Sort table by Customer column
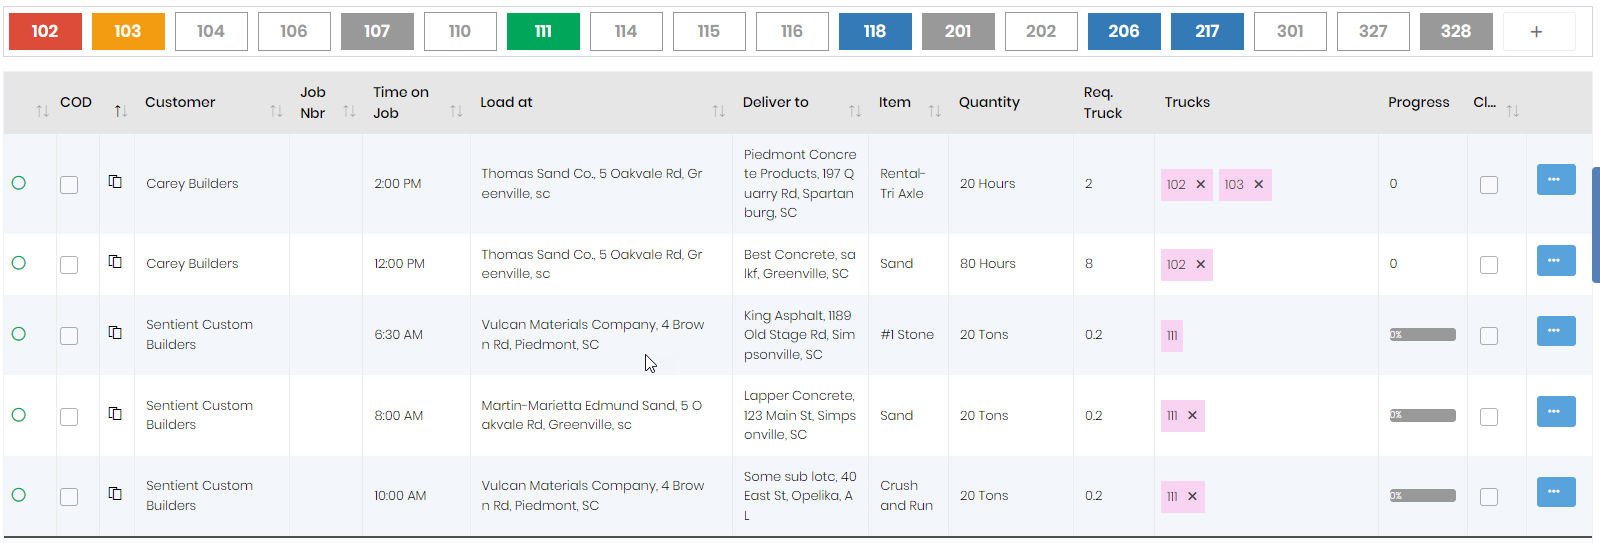The image size is (1600, 543). (x=276, y=111)
